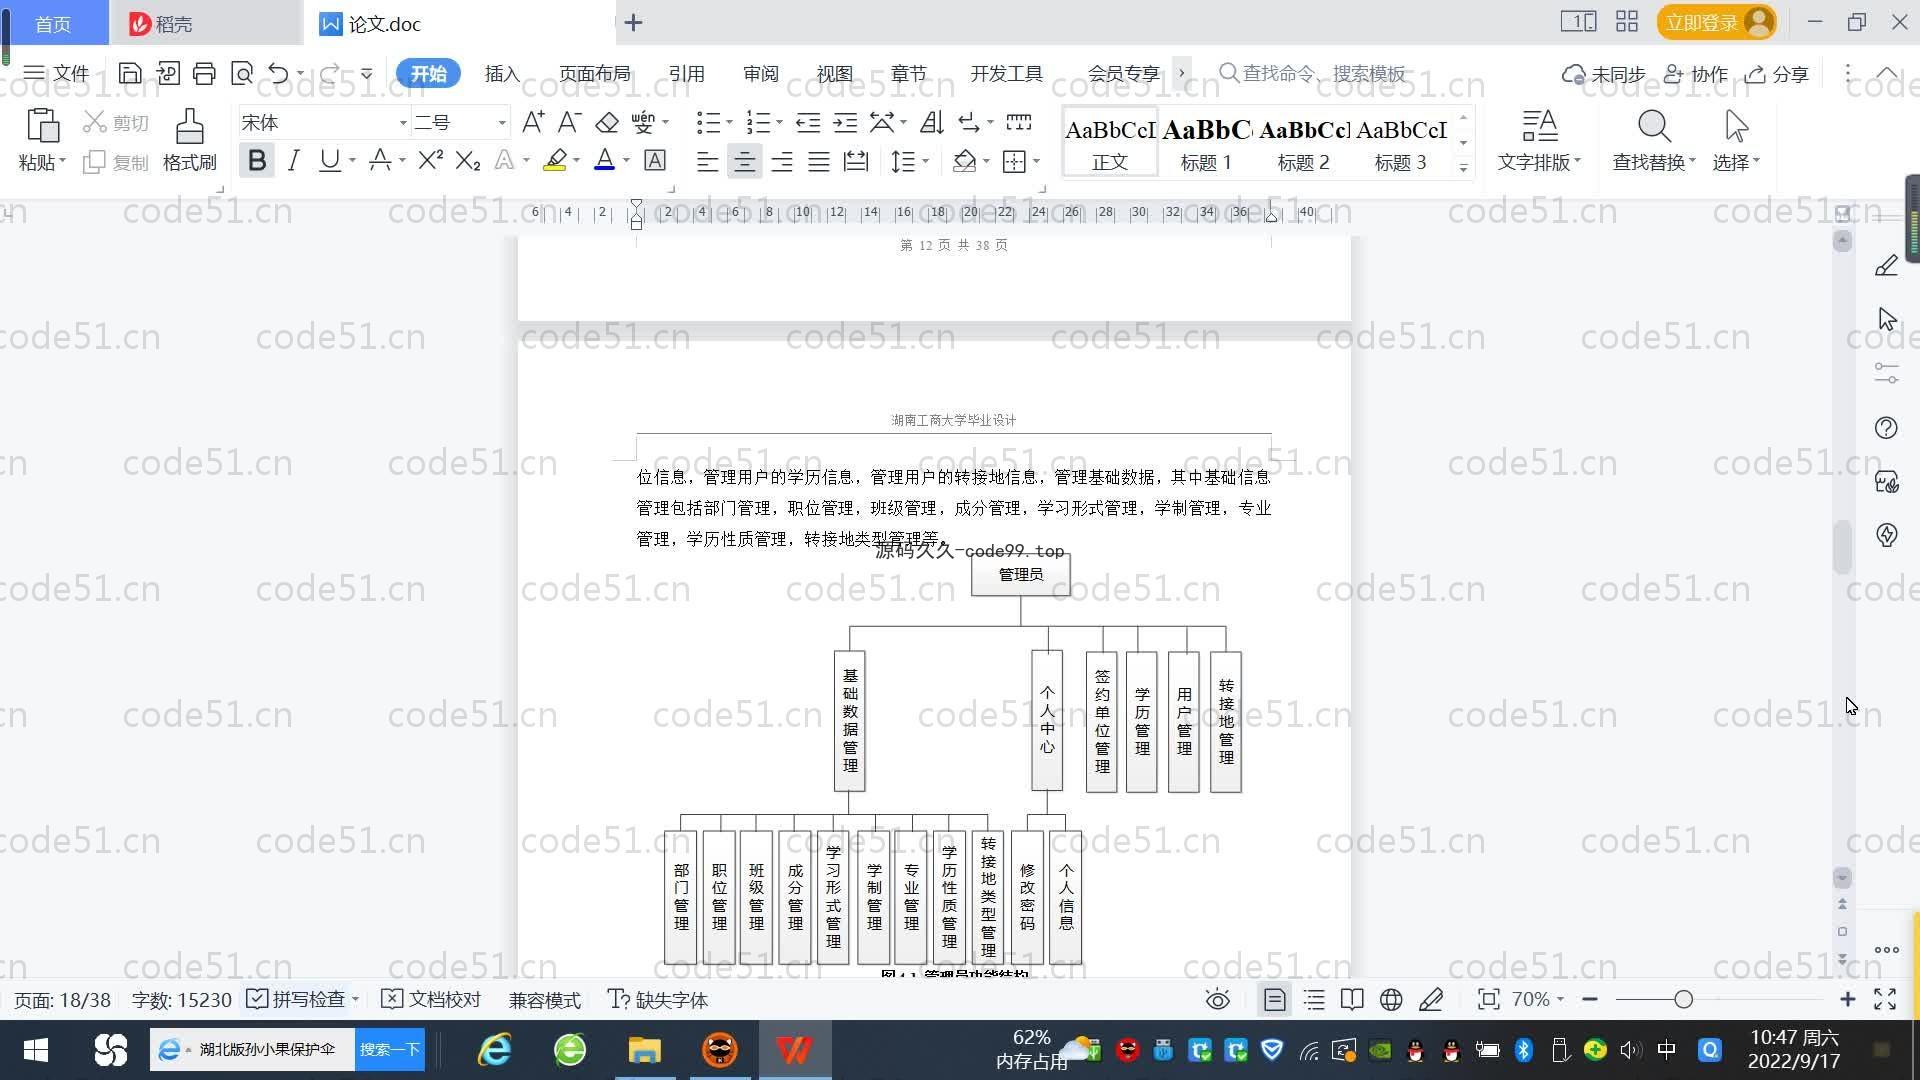The image size is (1920, 1080).
Task: Increase font size with A+ icon
Action: point(533,122)
